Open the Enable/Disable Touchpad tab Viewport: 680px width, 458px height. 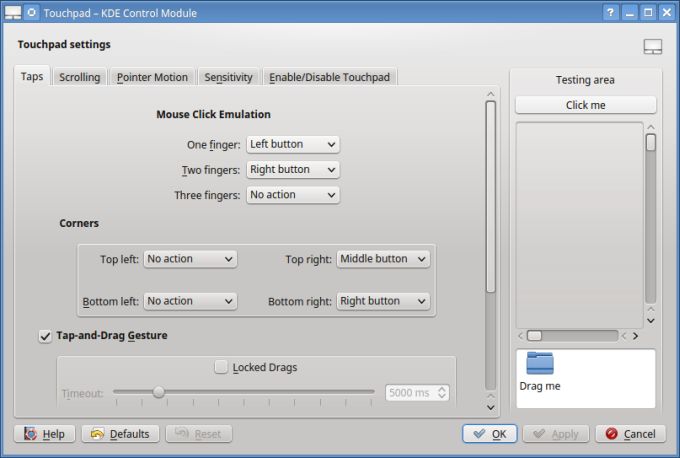click(x=330, y=77)
